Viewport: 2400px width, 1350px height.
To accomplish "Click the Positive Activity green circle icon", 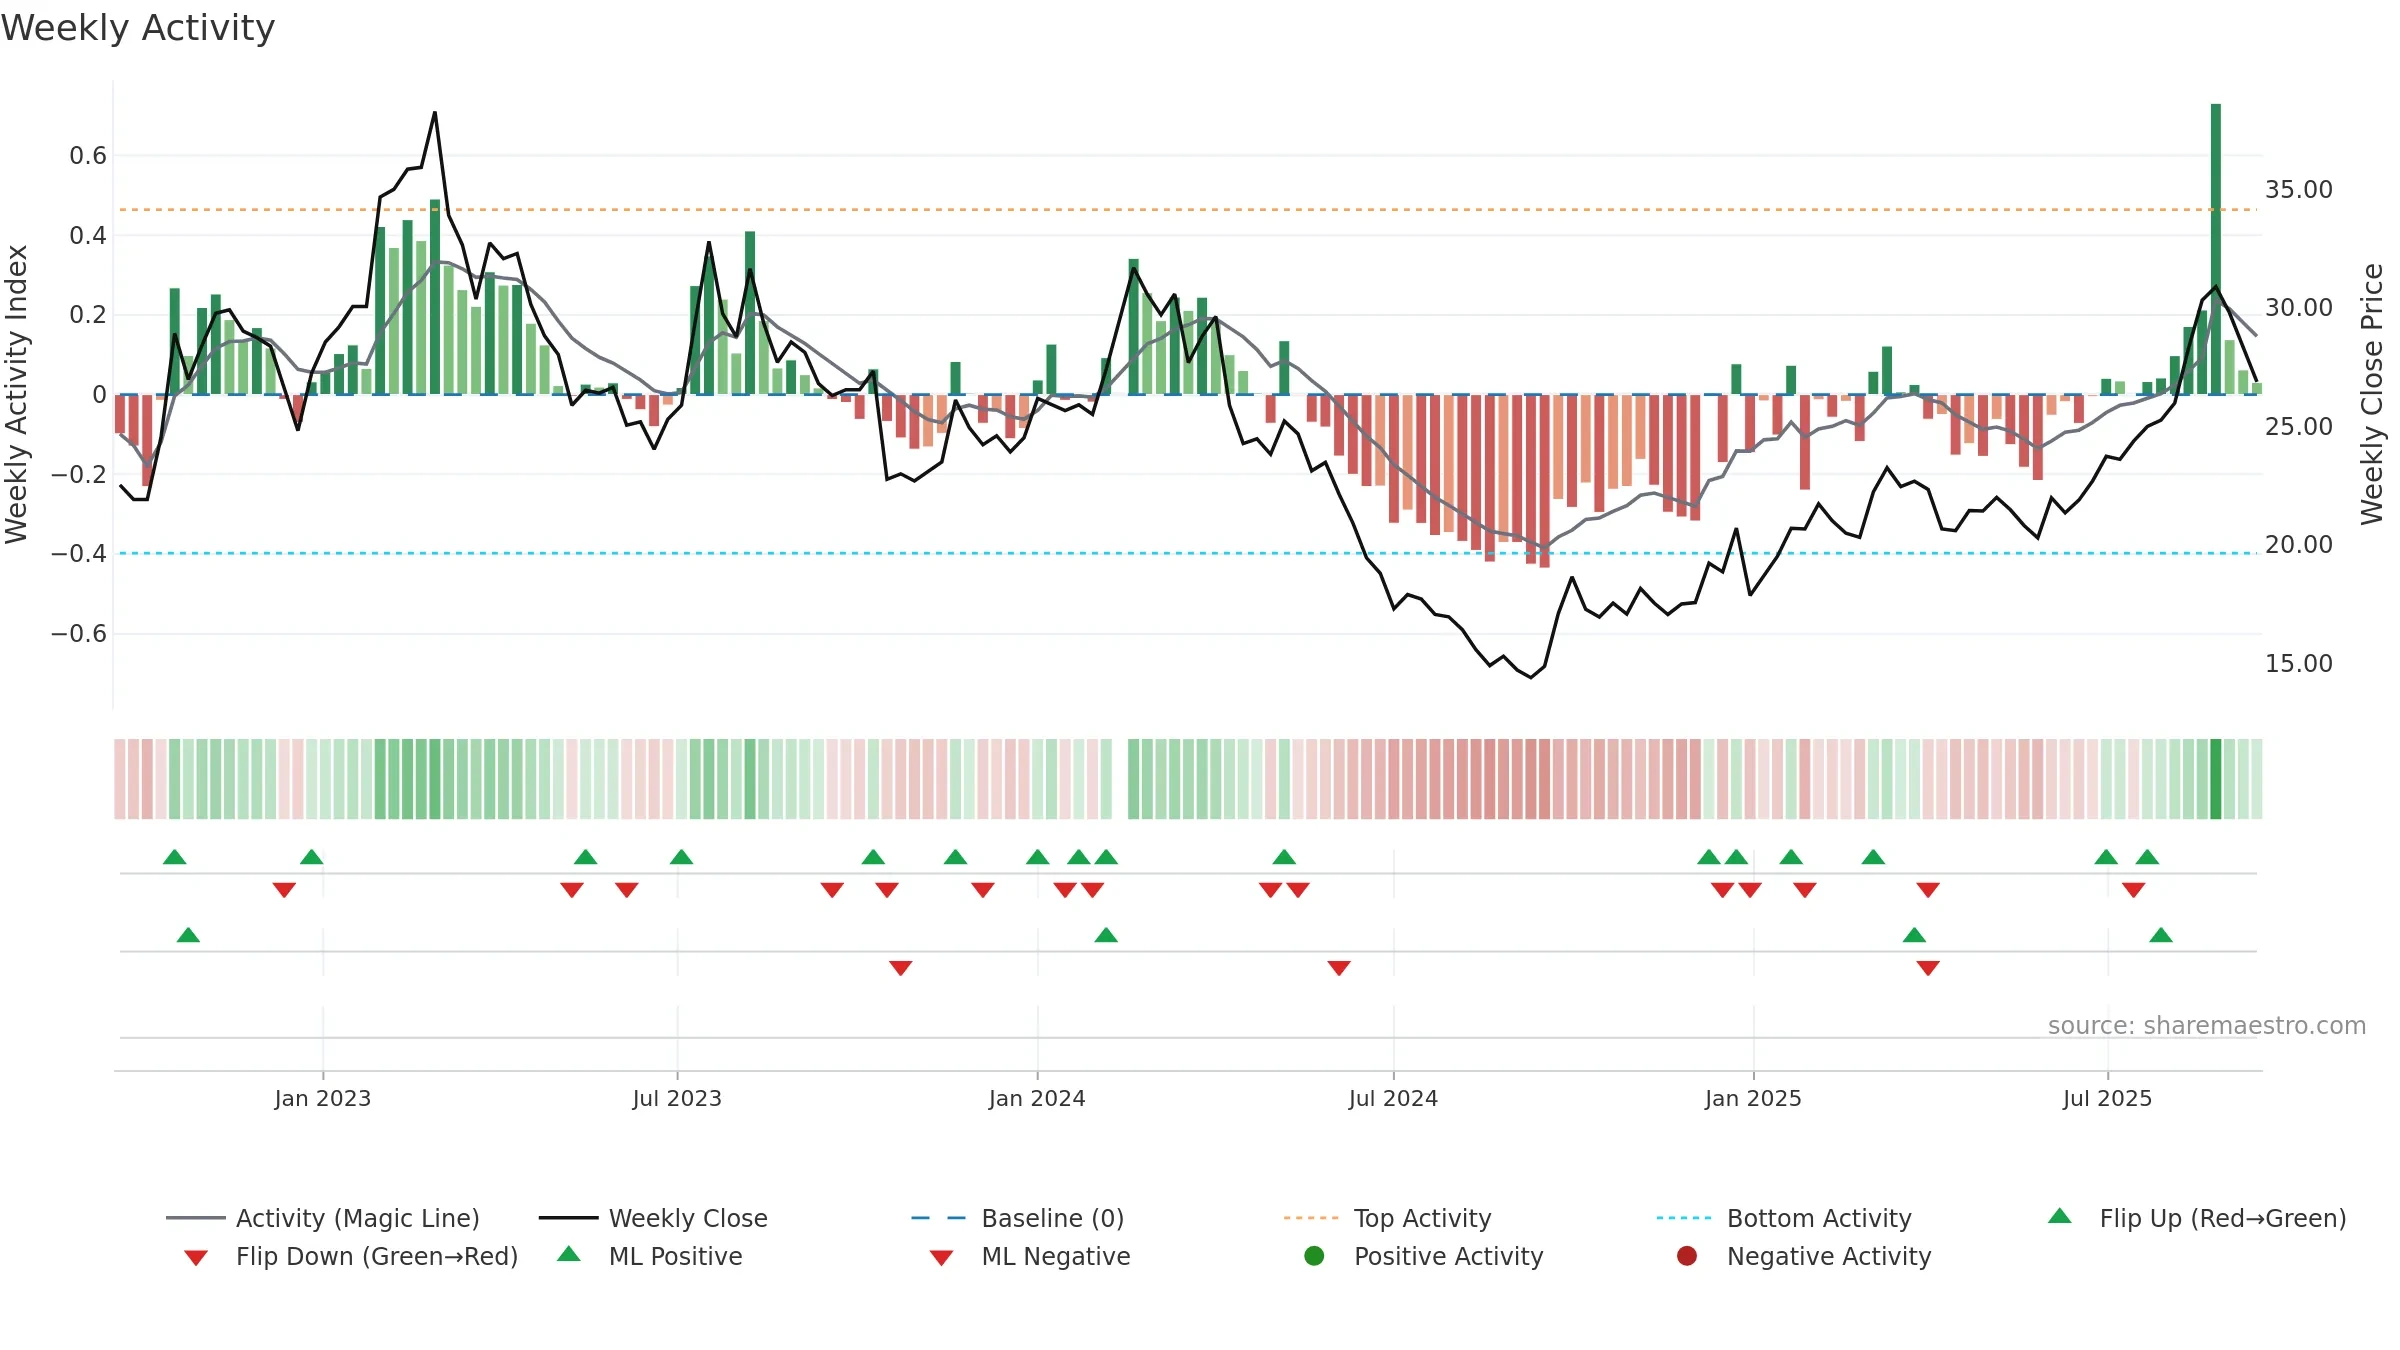I will coord(1314,1255).
